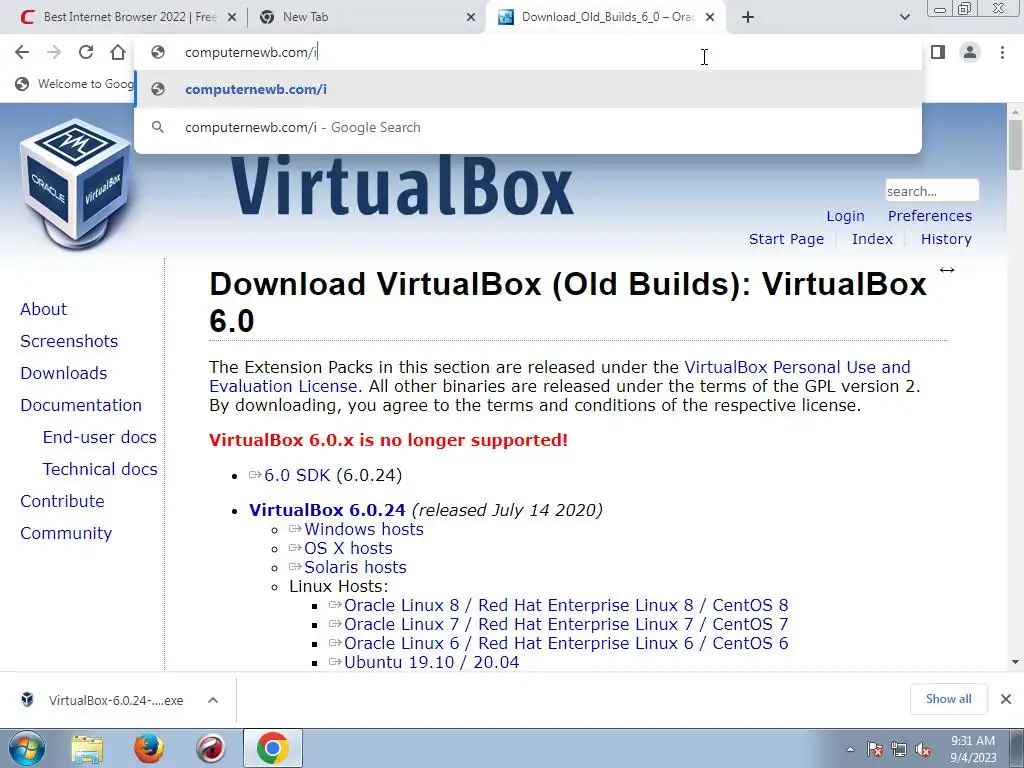The image size is (1024, 768).
Task: Open VirtualBox 6.0.24 changelog link
Action: [327, 510]
